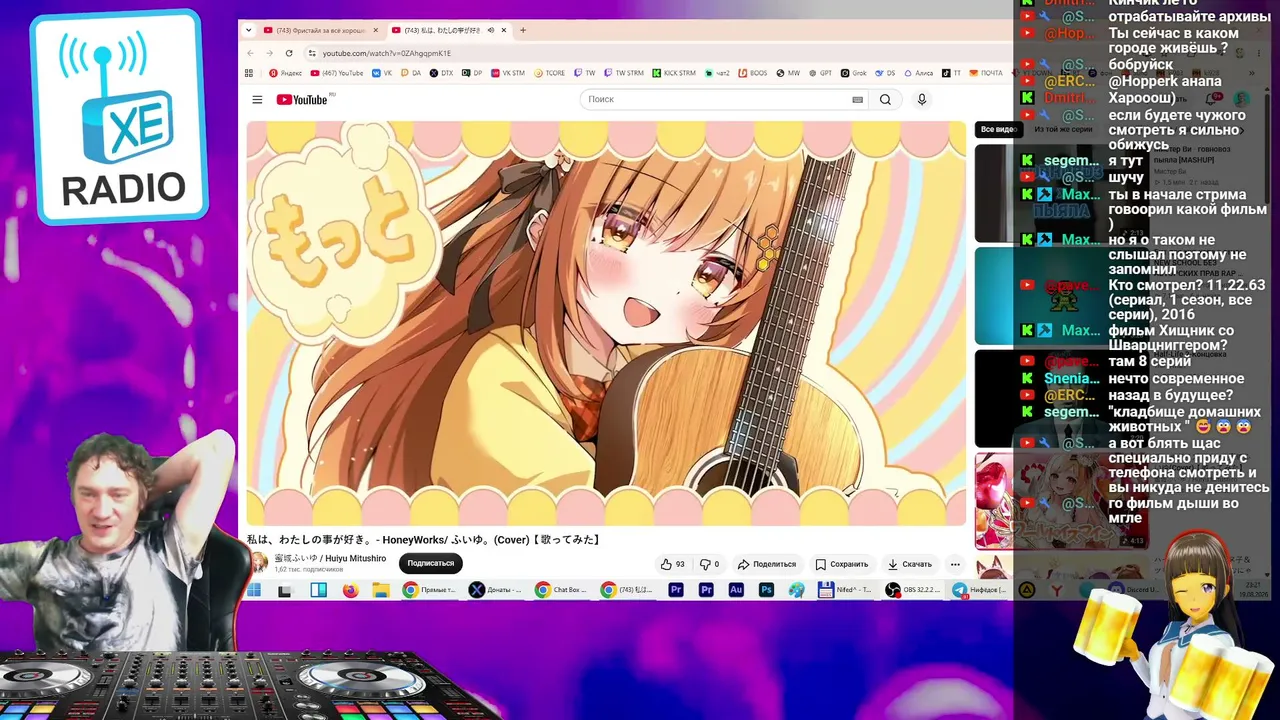This screenshot has width=1280, height=720.
Task: Open Adobe Audition from the taskbar
Action: [736, 590]
